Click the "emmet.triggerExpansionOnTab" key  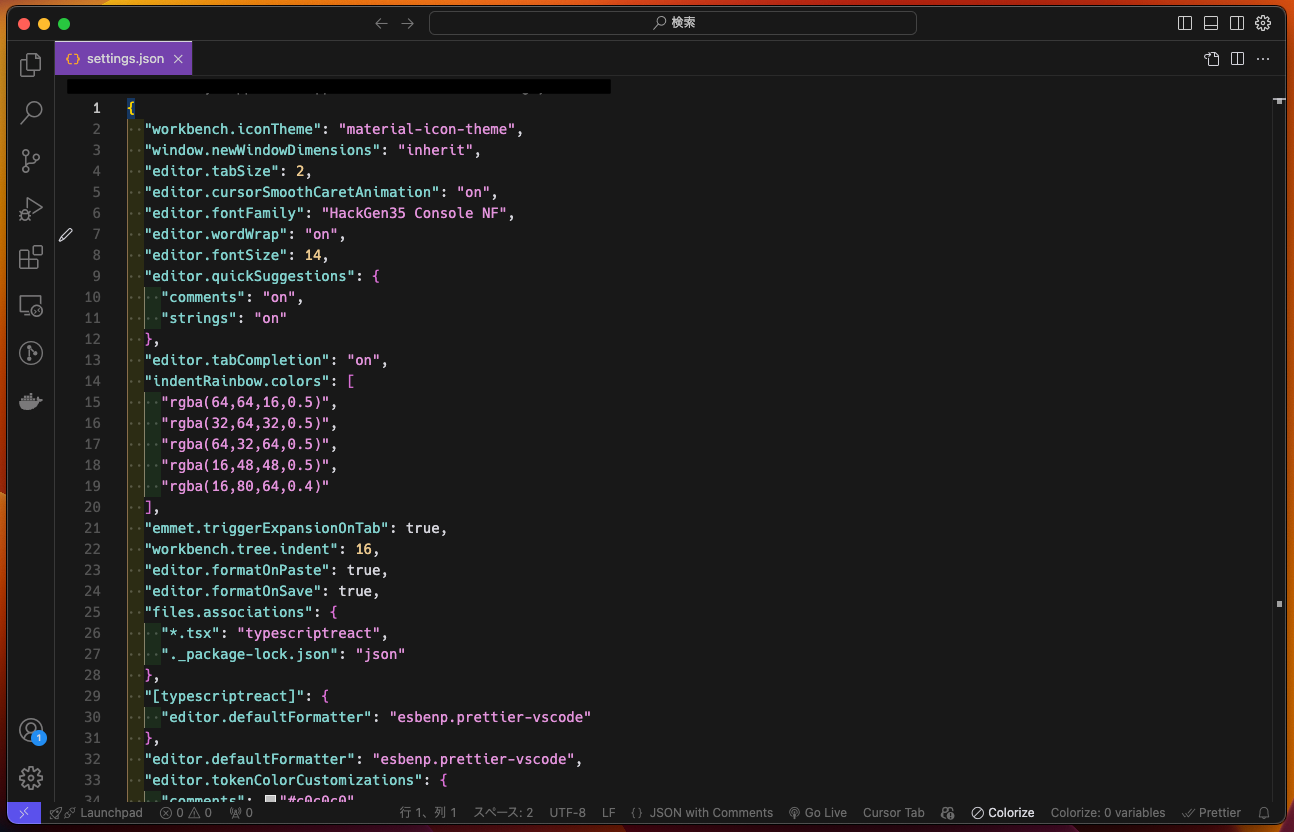coord(267,528)
